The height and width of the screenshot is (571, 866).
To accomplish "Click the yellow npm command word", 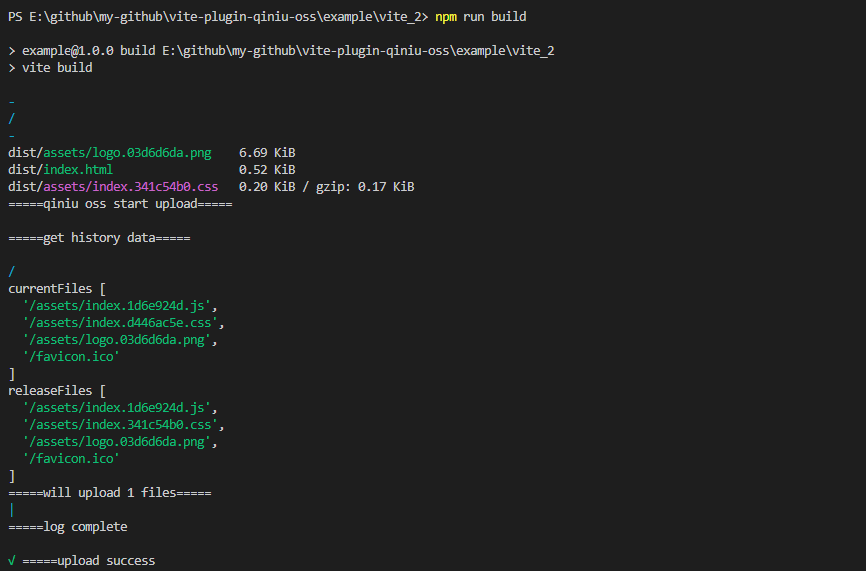I will pos(446,17).
